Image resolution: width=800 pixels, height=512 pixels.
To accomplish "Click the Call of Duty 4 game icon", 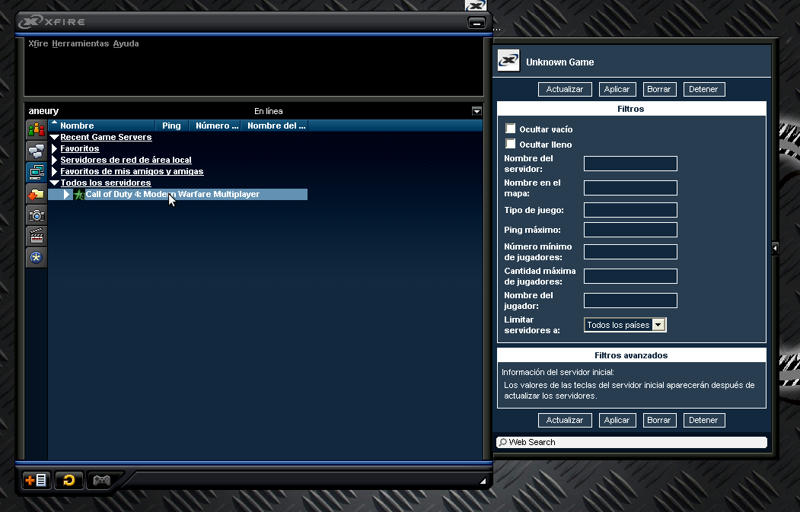I will [x=79, y=194].
